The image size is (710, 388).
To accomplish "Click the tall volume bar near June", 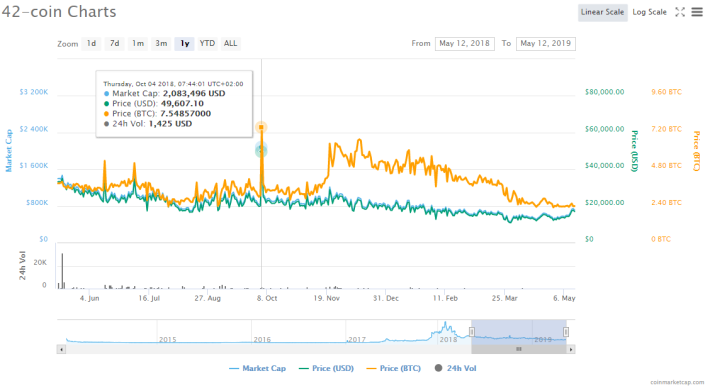I will click(x=62, y=271).
